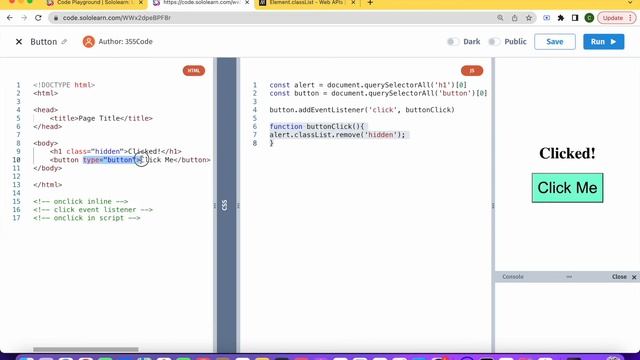Click the Author: 355Code text

125,42
